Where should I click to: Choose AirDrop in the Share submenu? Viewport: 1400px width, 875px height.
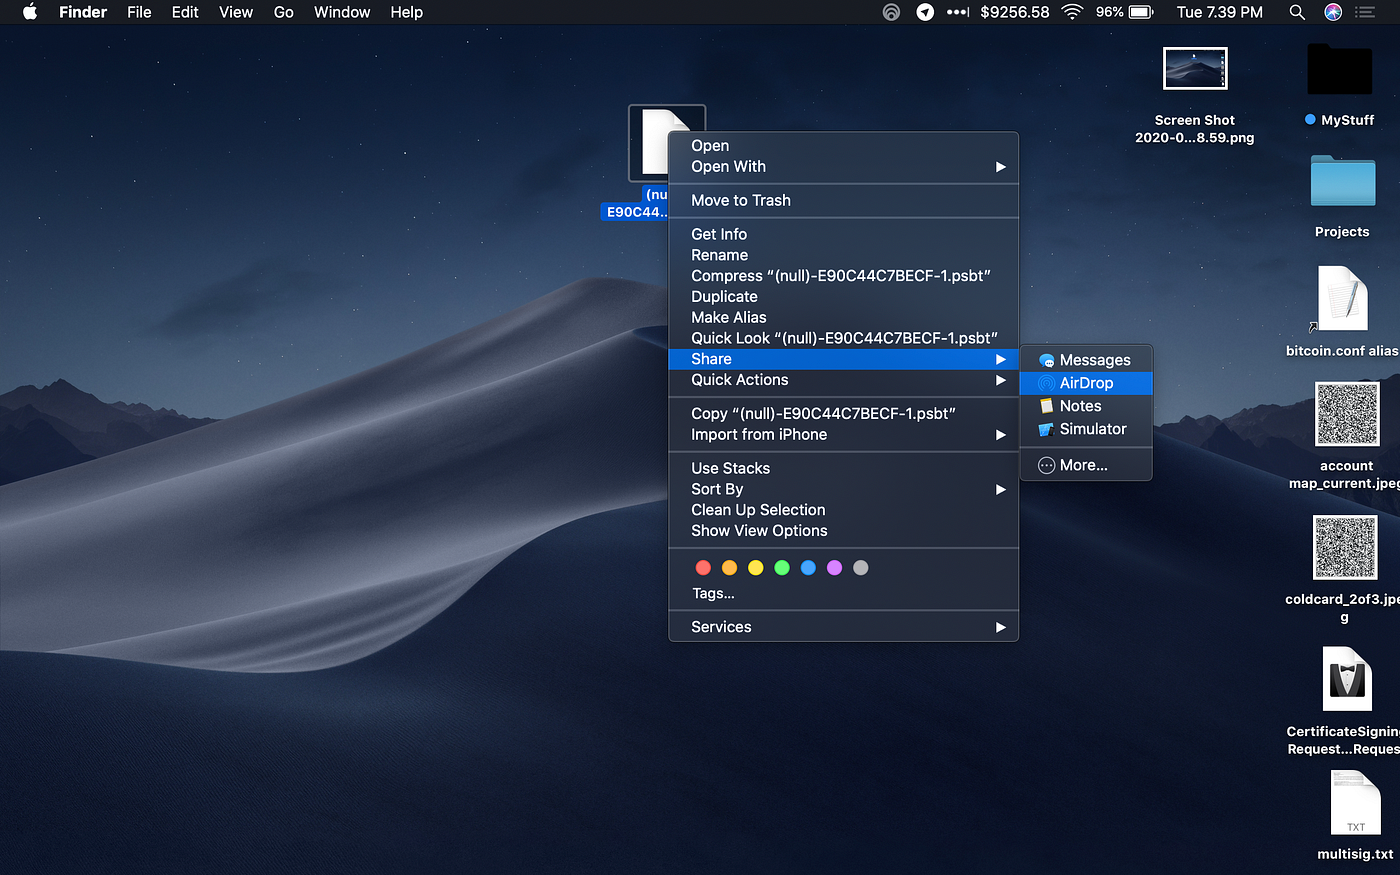point(1086,383)
